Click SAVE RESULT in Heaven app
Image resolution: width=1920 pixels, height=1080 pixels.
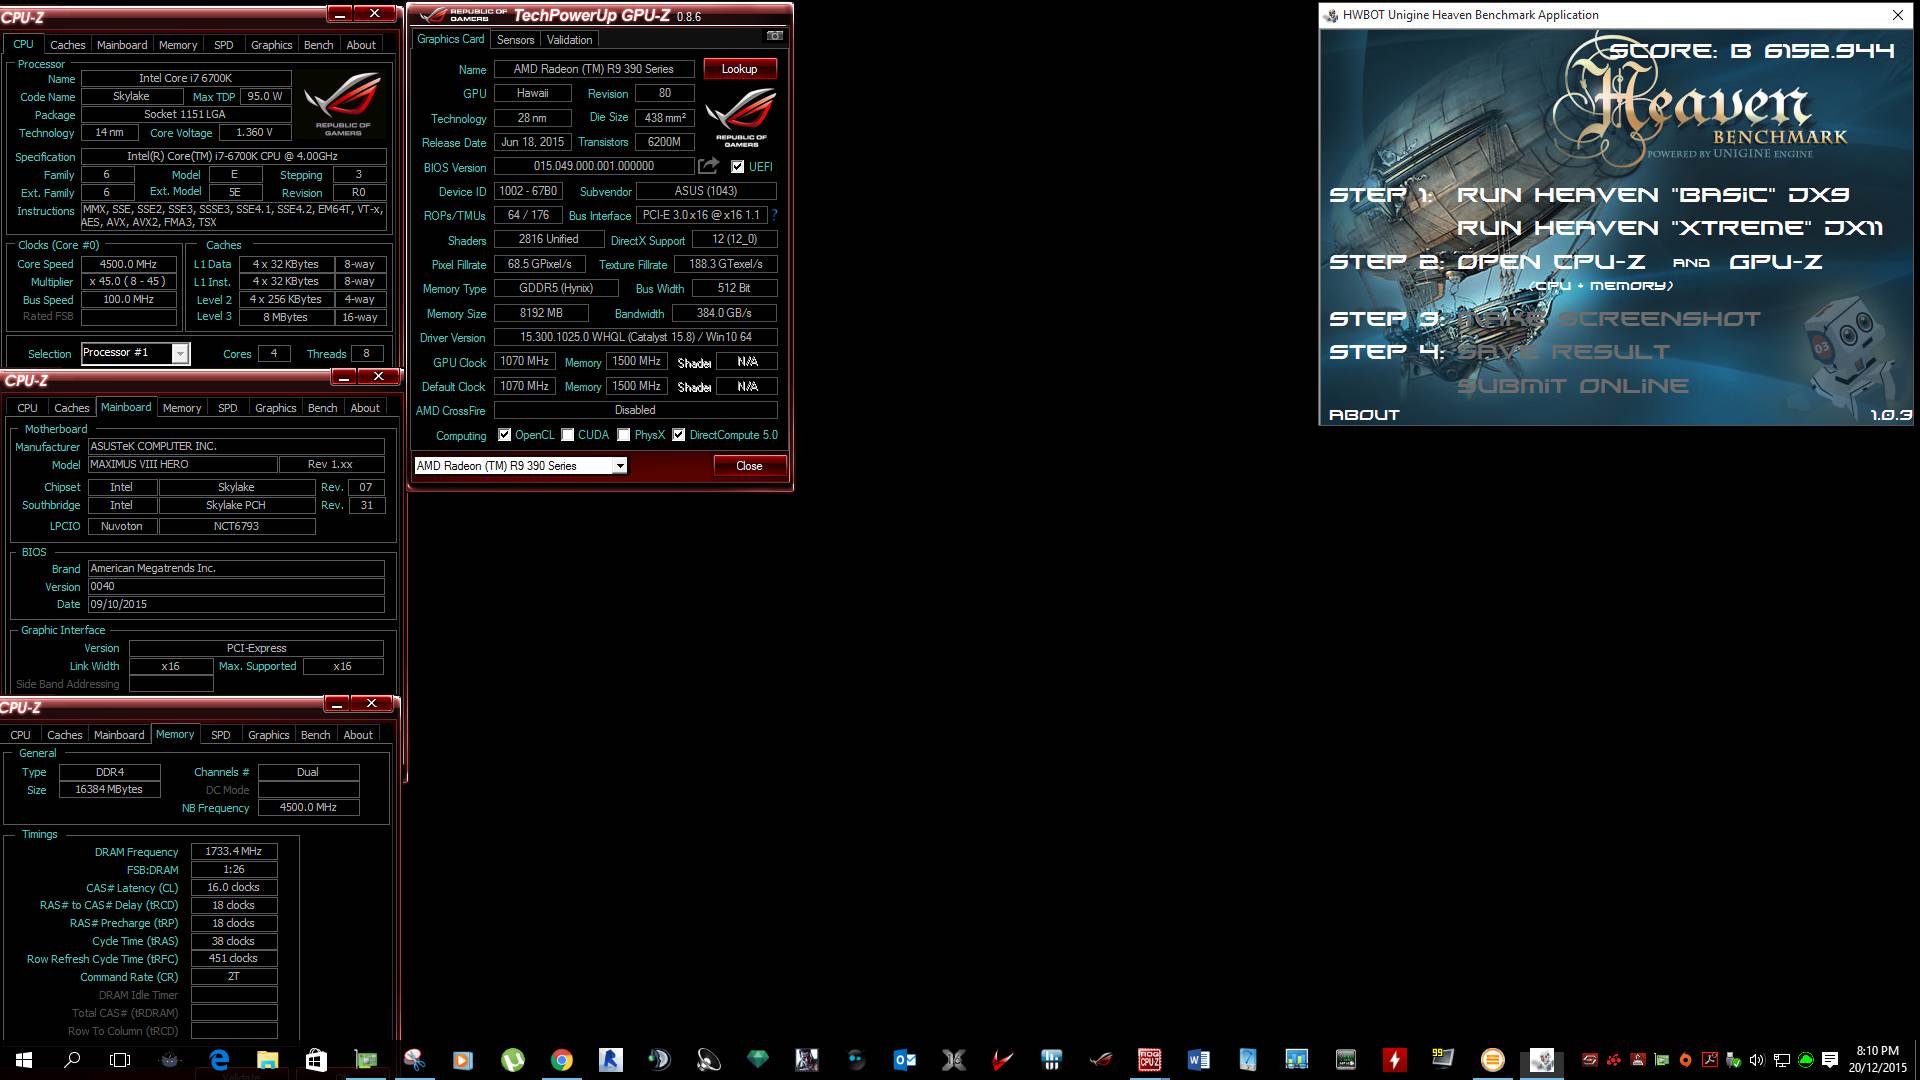click(1563, 352)
